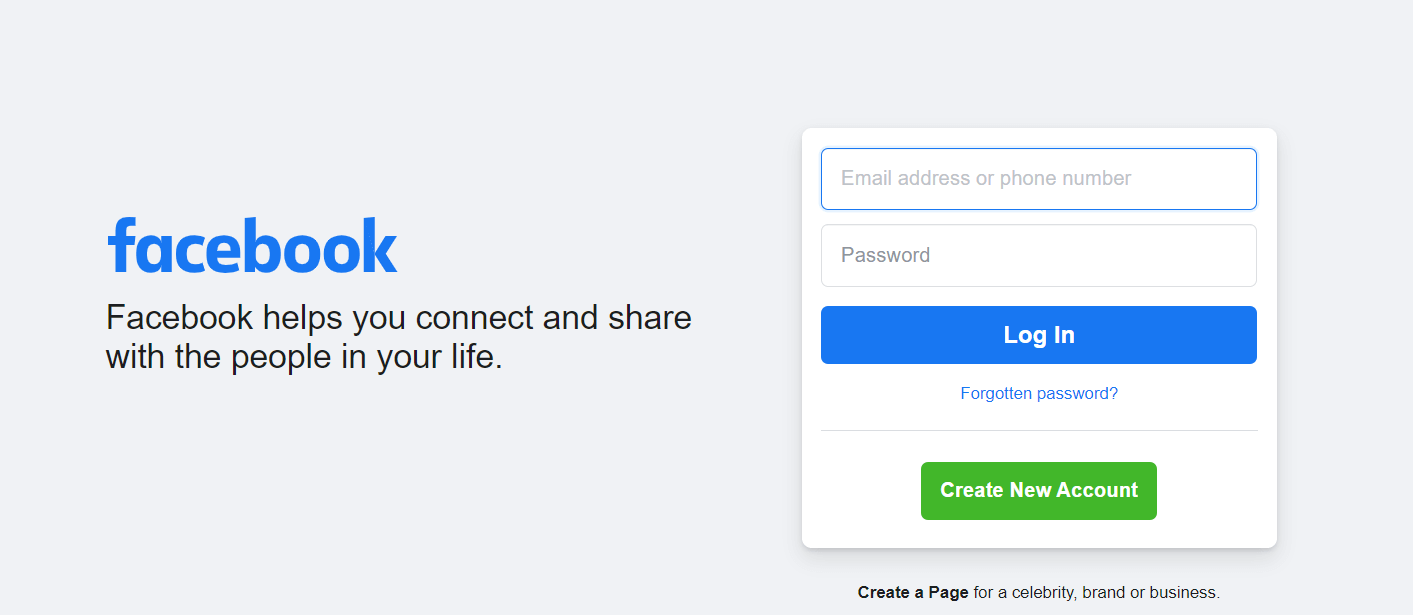Image resolution: width=1413 pixels, height=615 pixels.
Task: Open the Forgotten password? link
Action: click(x=1039, y=394)
